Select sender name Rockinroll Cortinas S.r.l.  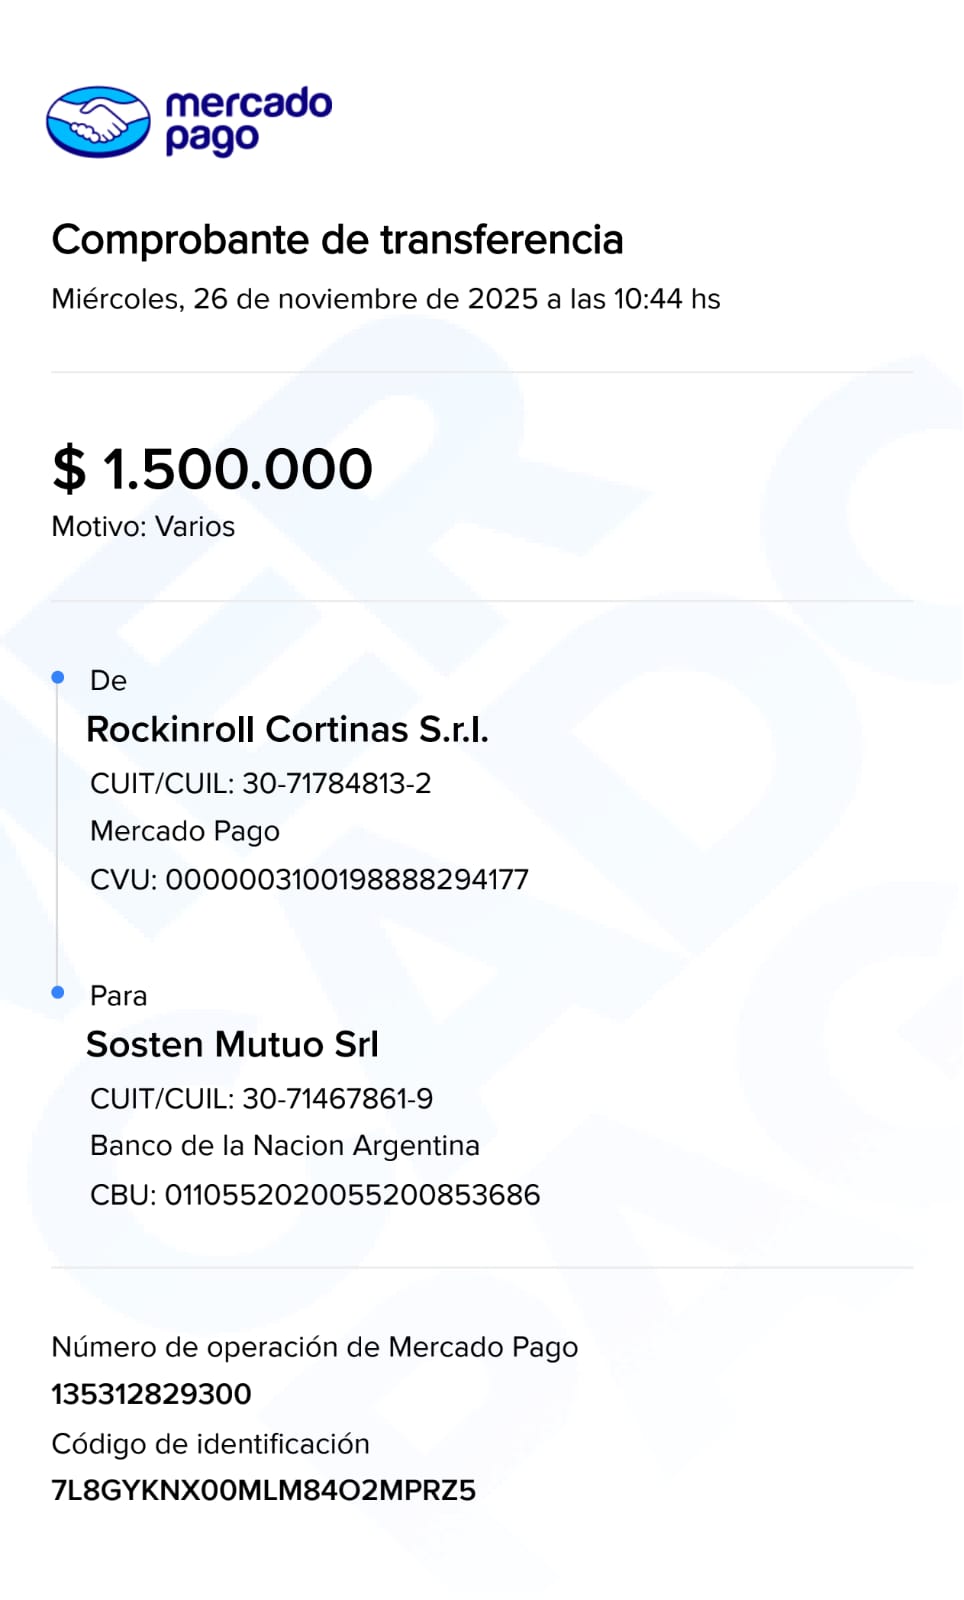coord(287,730)
